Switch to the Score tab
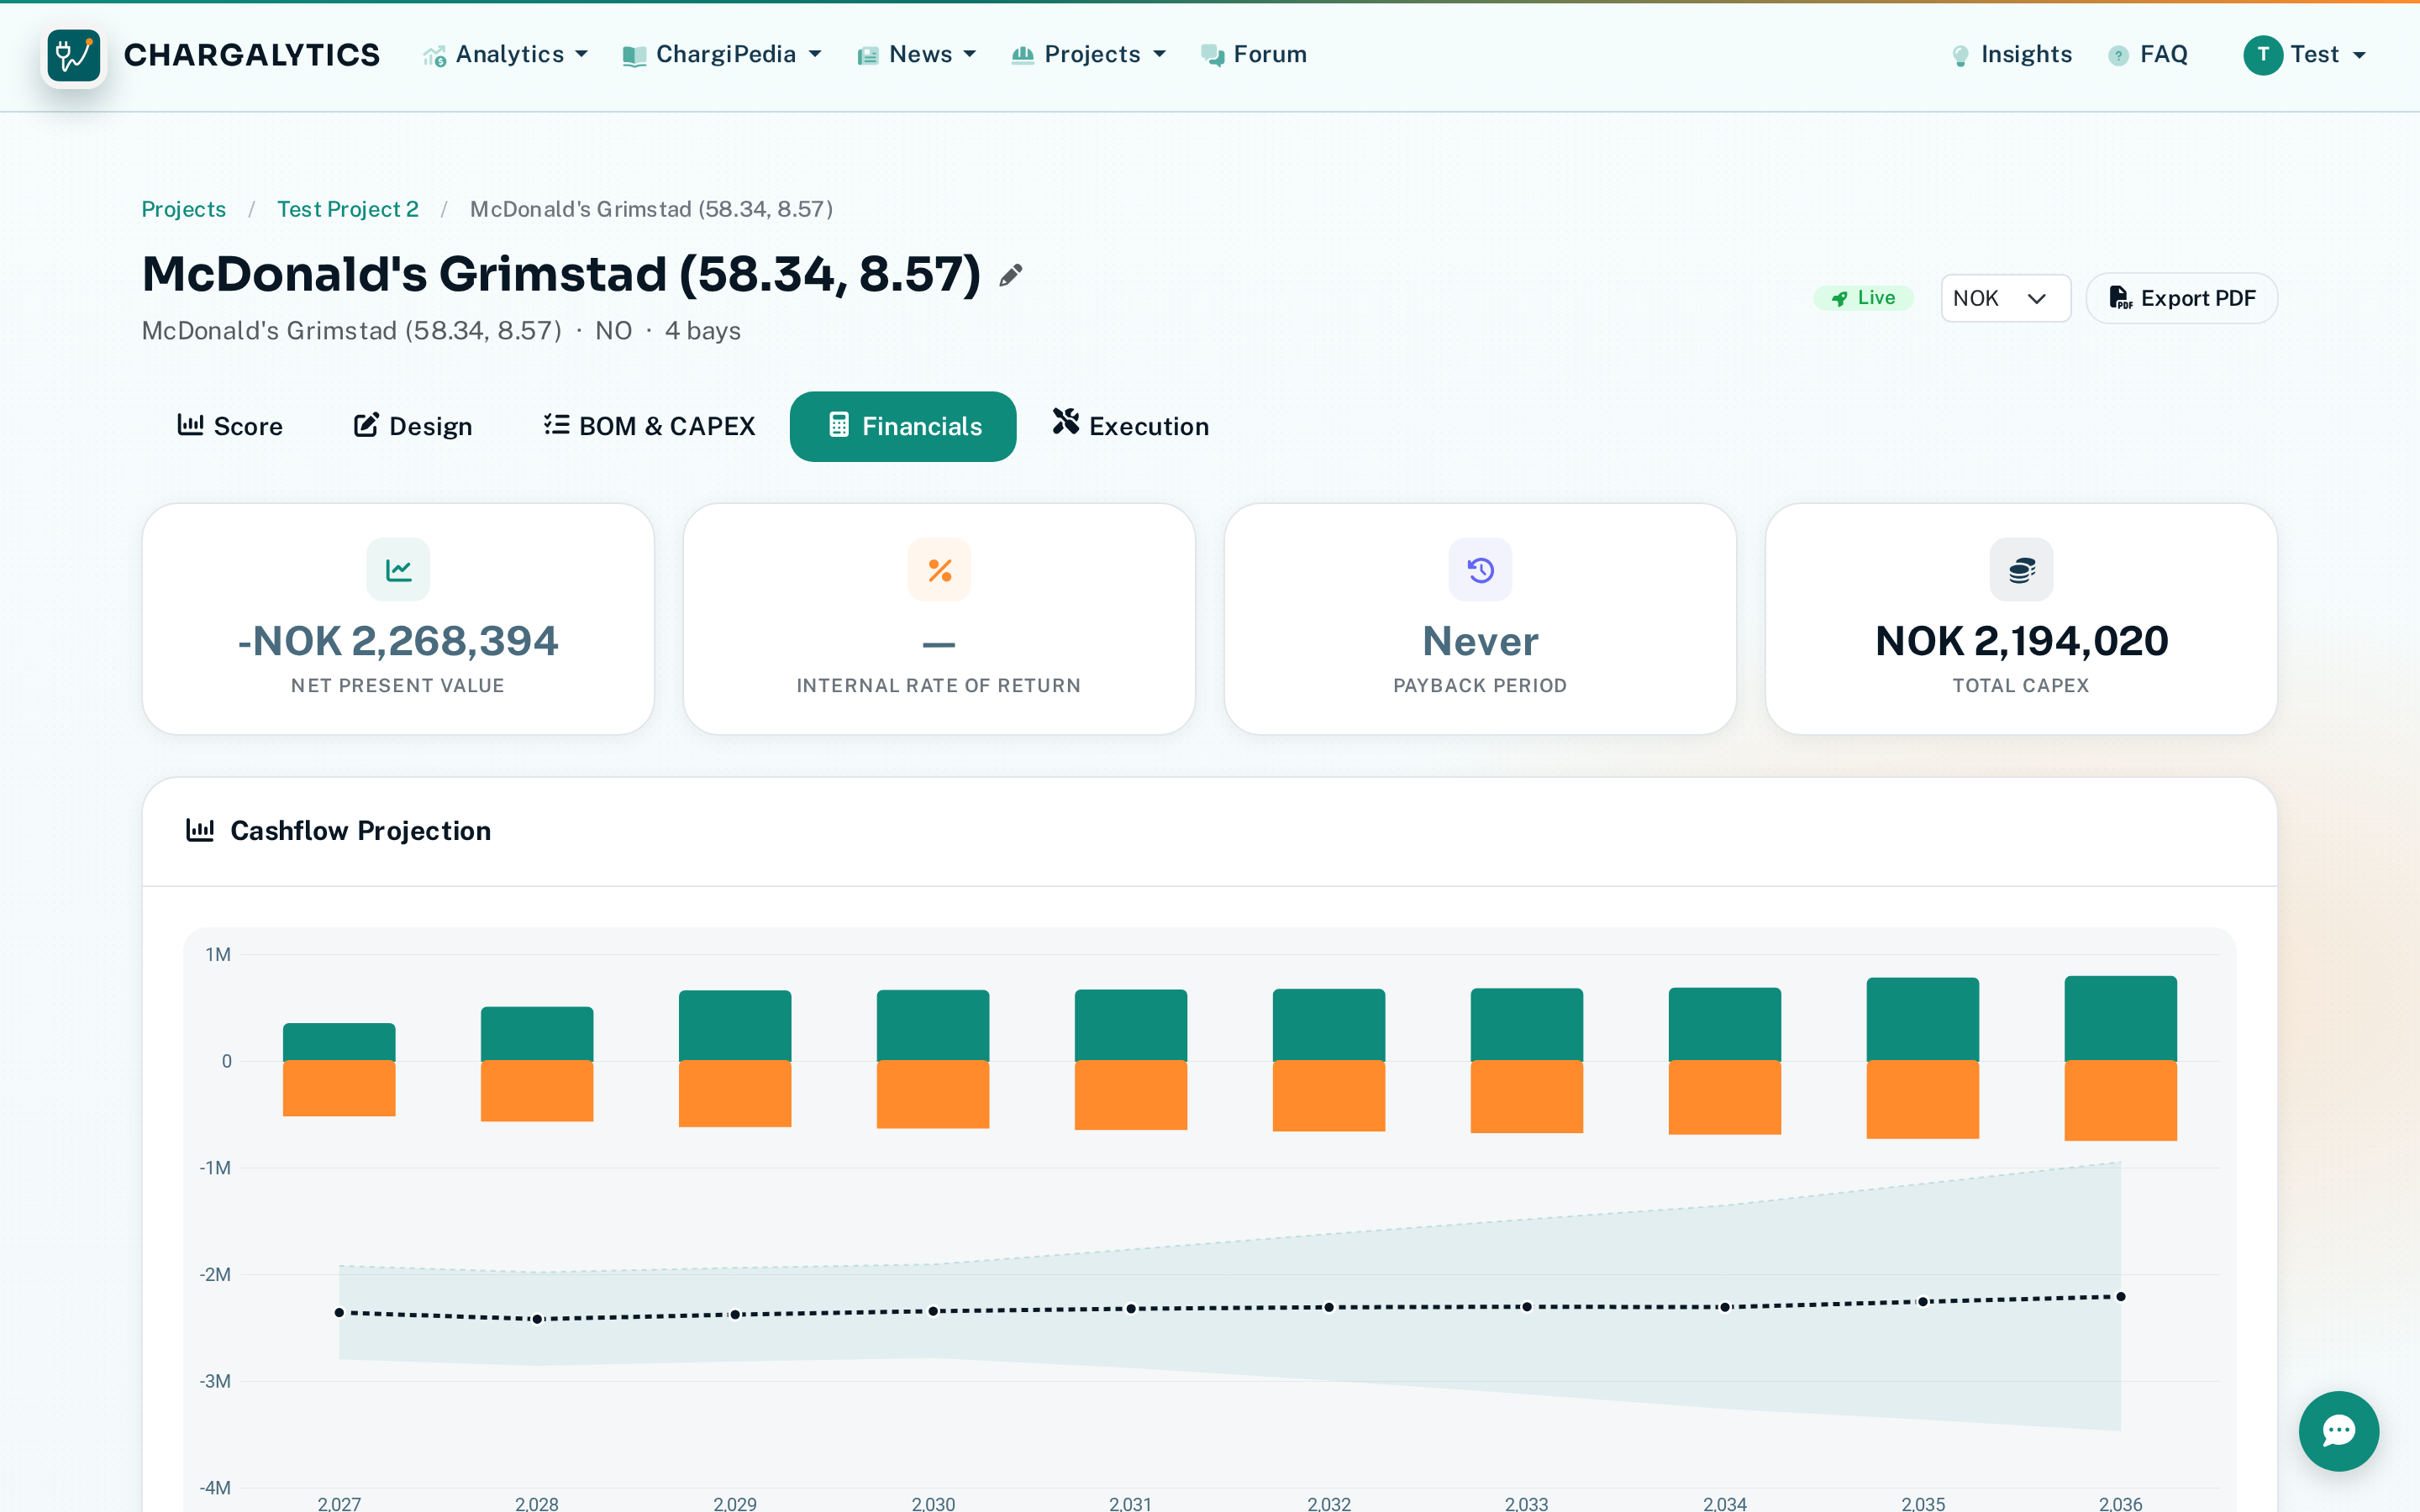The image size is (2420, 1512). tap(230, 426)
